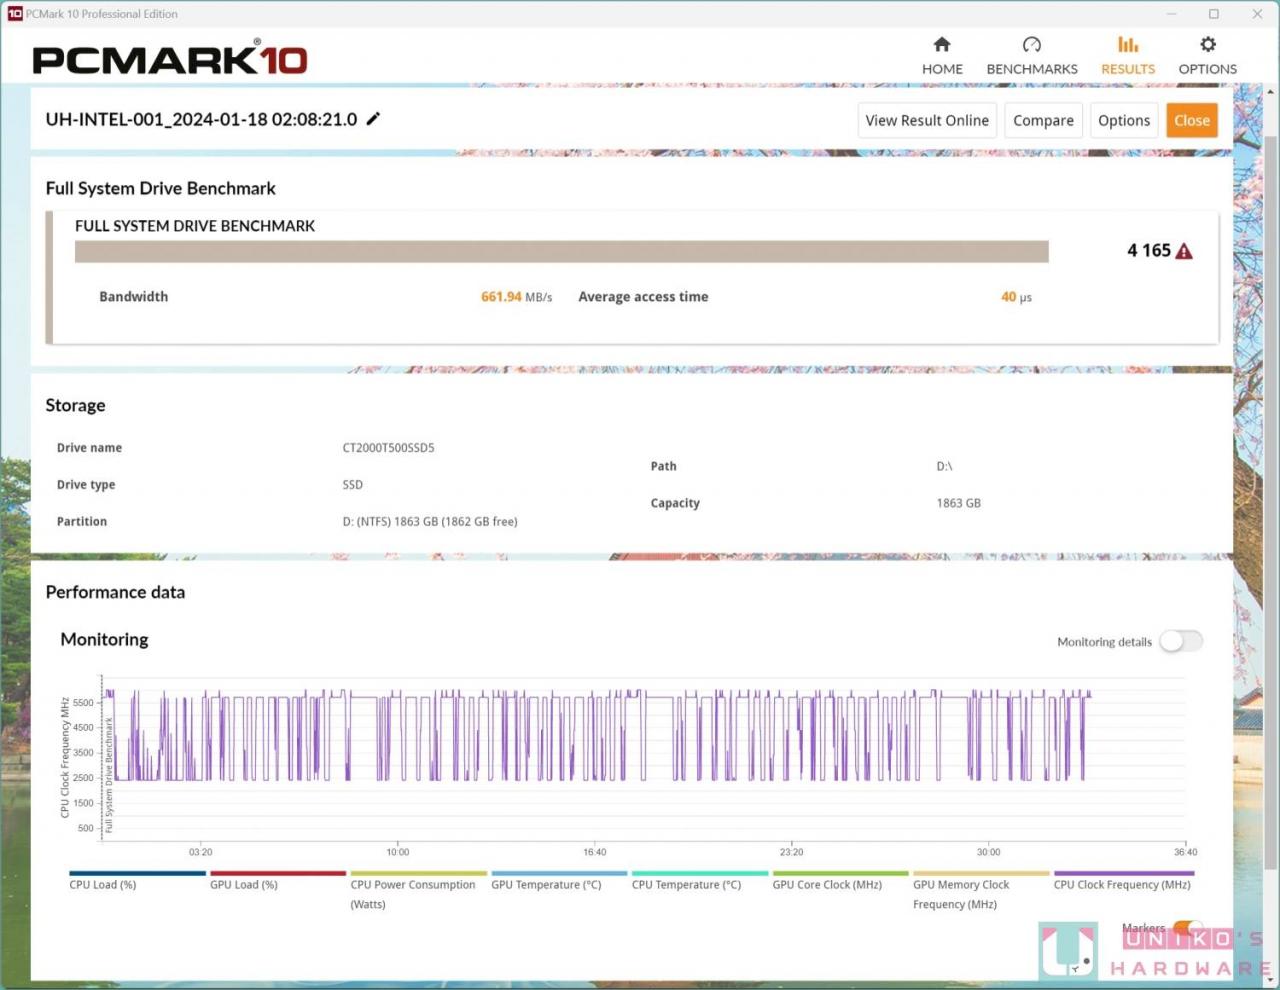
Task: Click the PCMark 10 logo
Action: click(x=170, y=58)
